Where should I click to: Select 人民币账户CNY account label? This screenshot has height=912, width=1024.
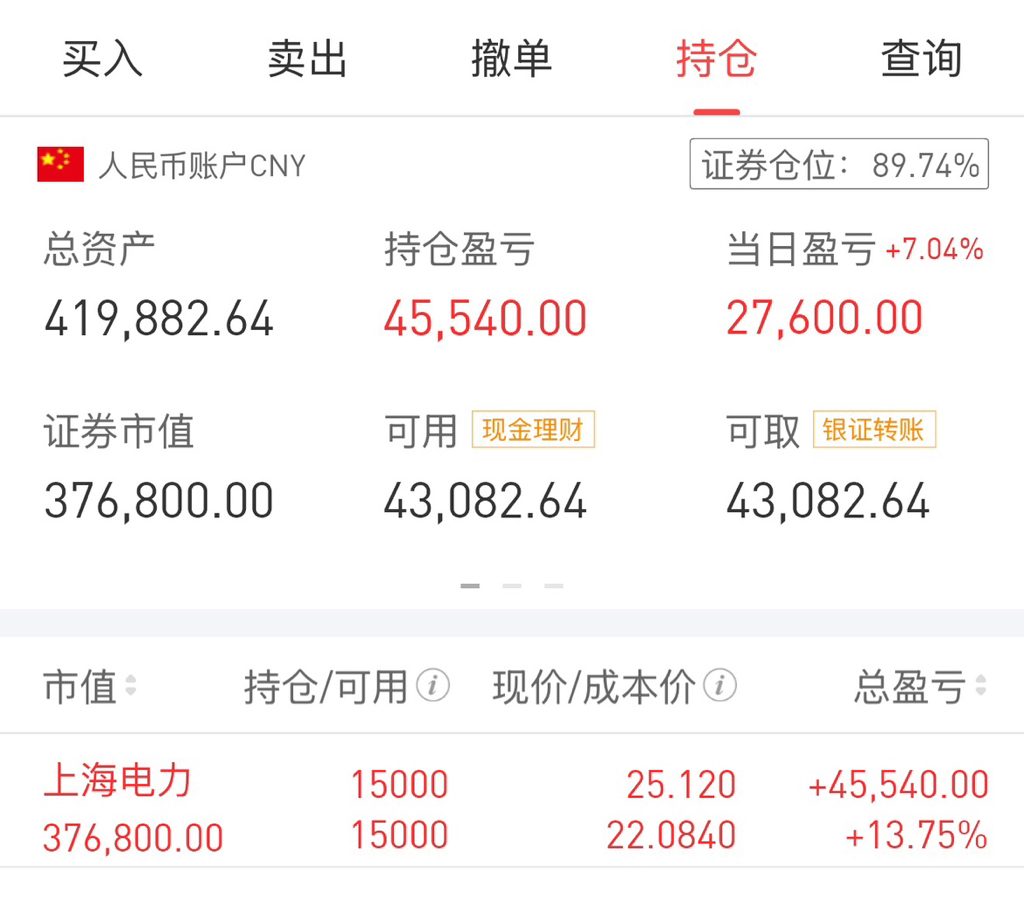tap(202, 166)
